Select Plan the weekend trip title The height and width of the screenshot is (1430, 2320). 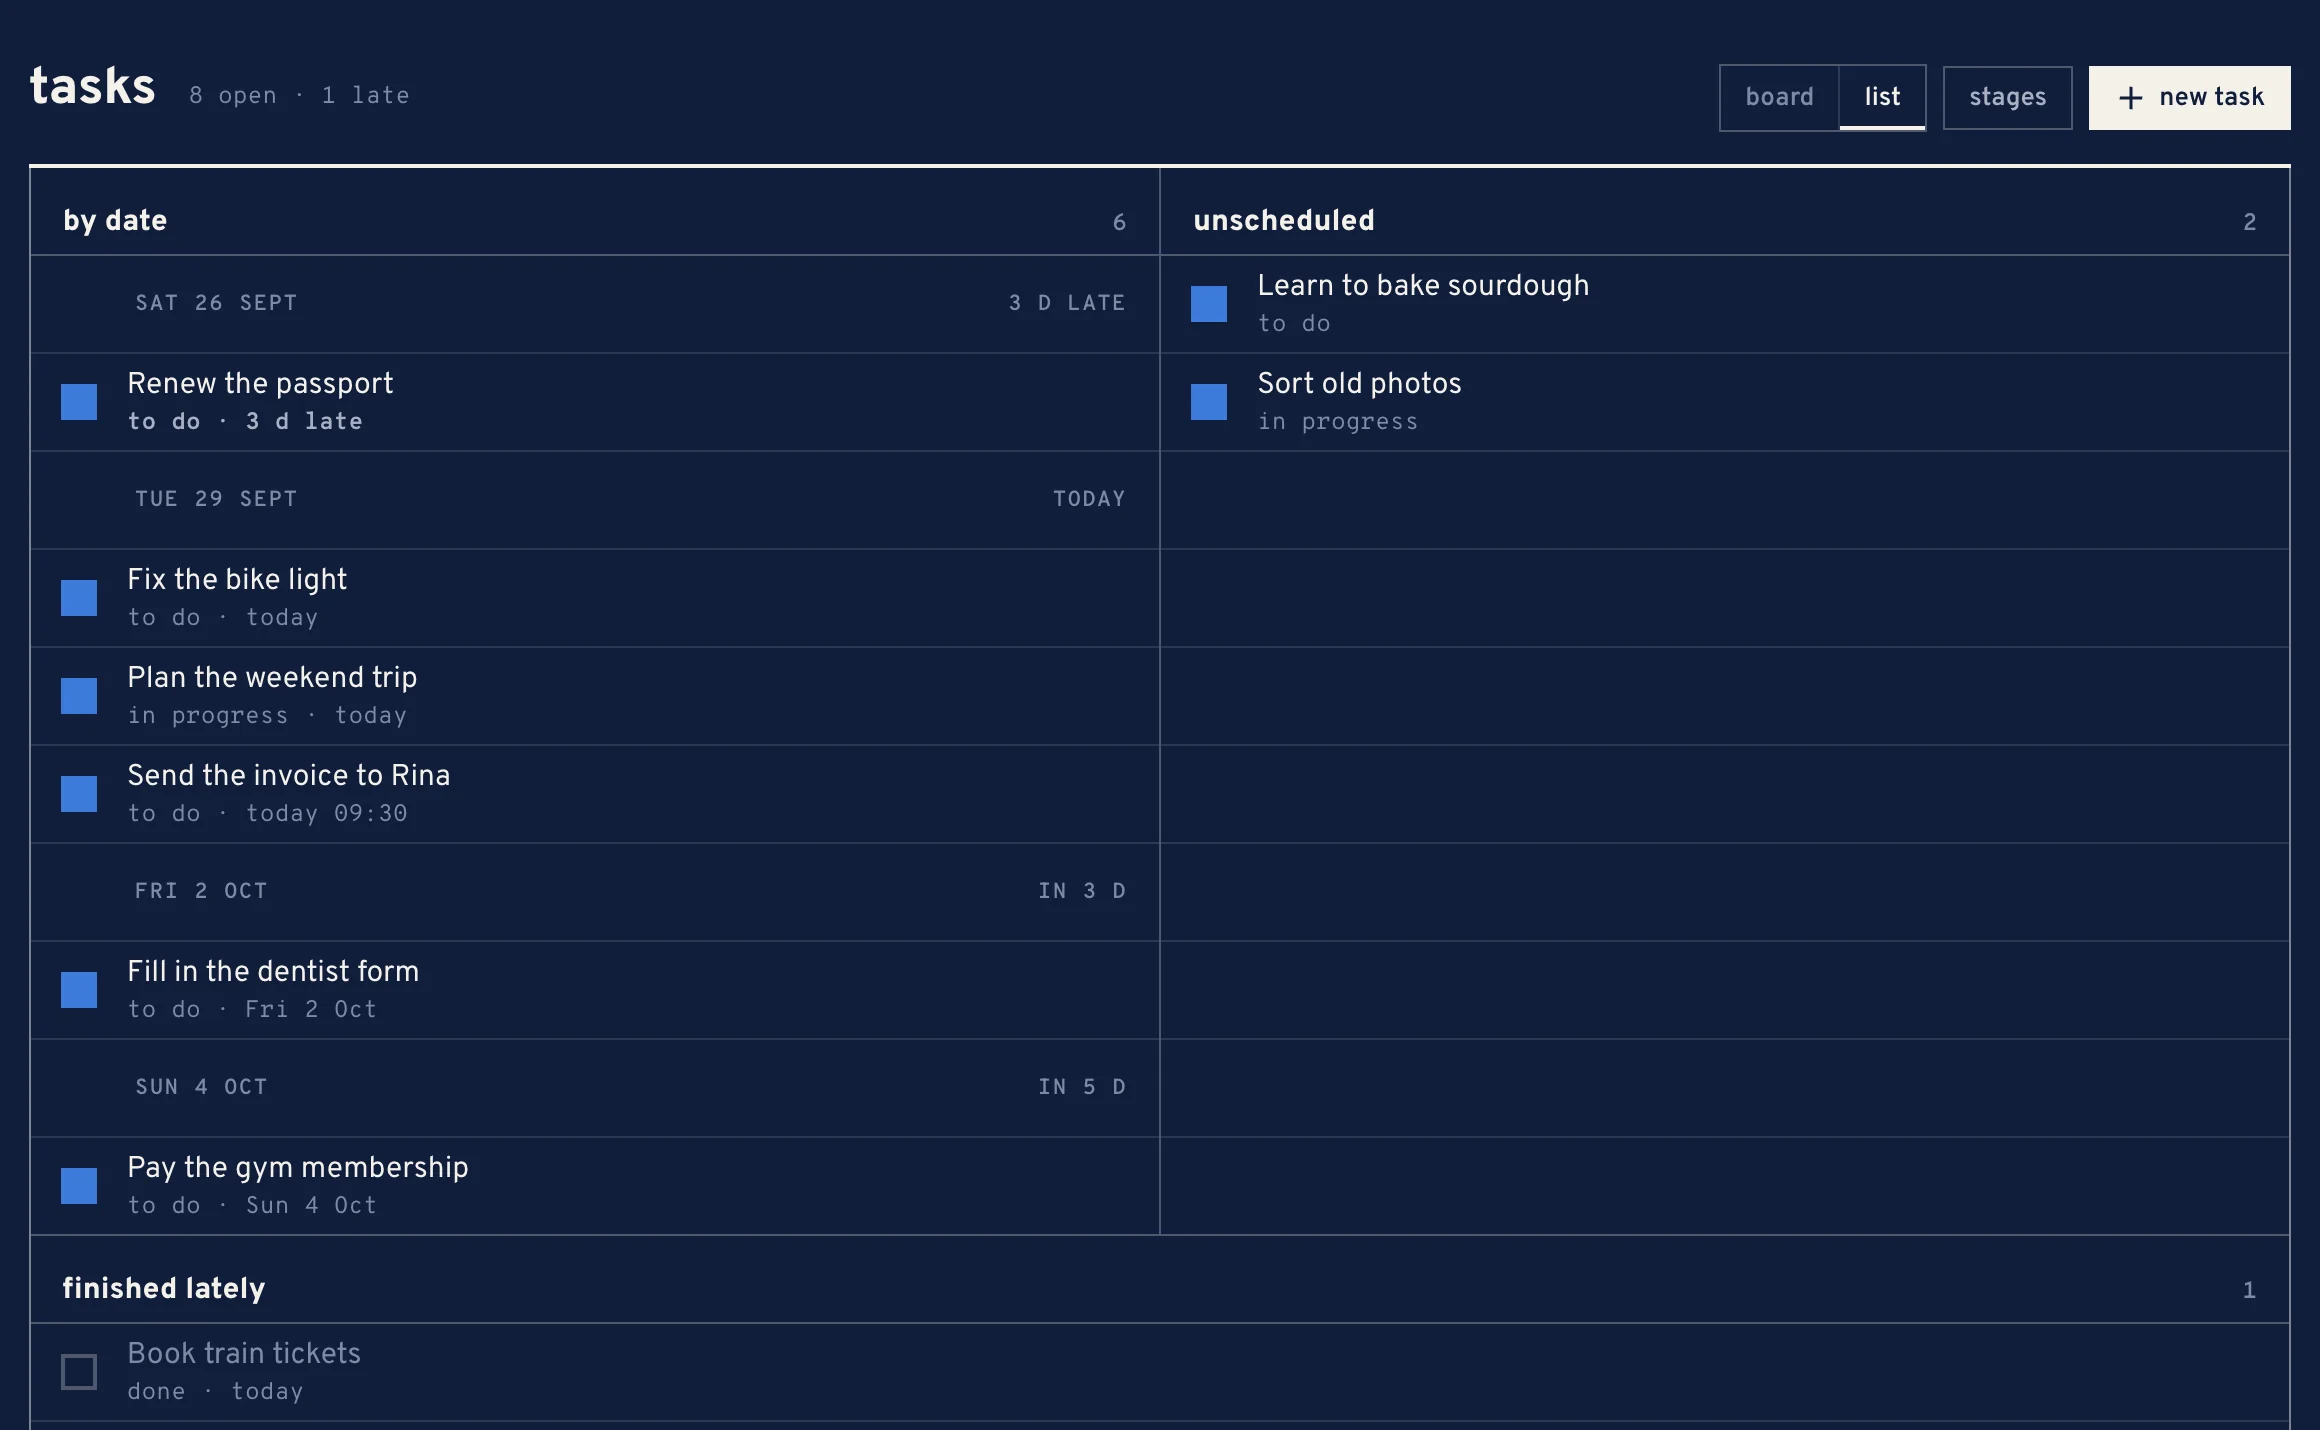point(272,677)
